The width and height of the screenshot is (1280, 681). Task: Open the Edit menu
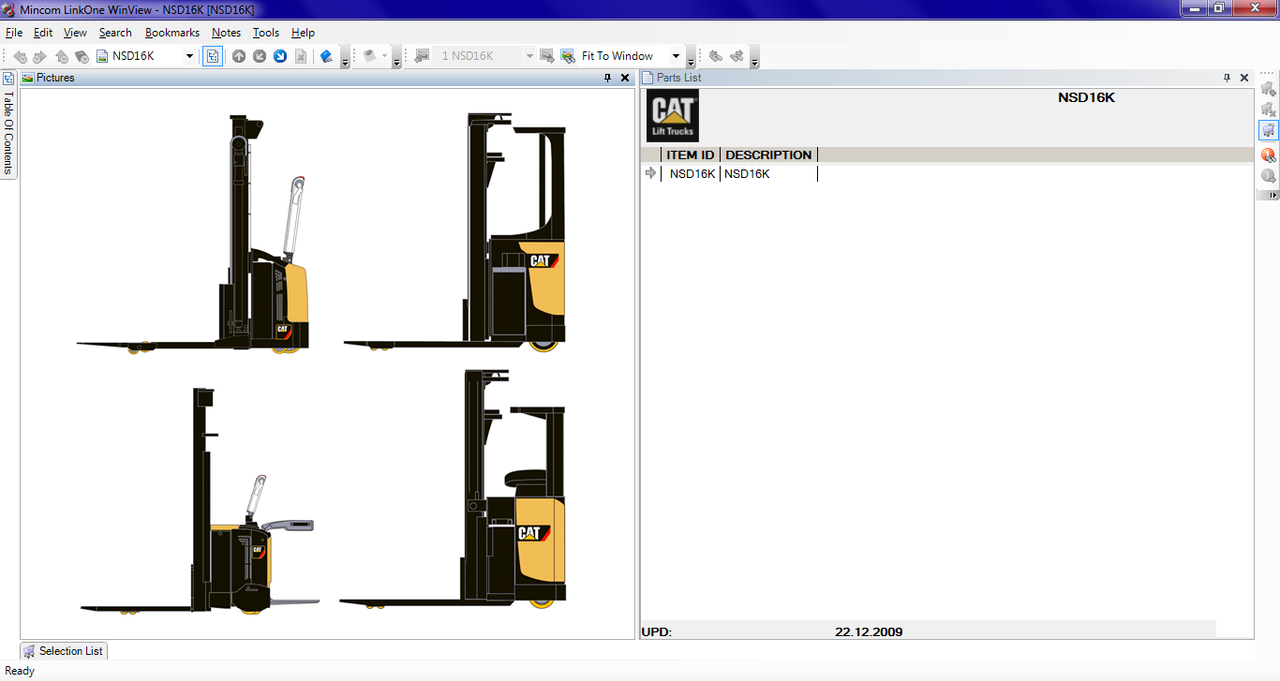[x=43, y=33]
